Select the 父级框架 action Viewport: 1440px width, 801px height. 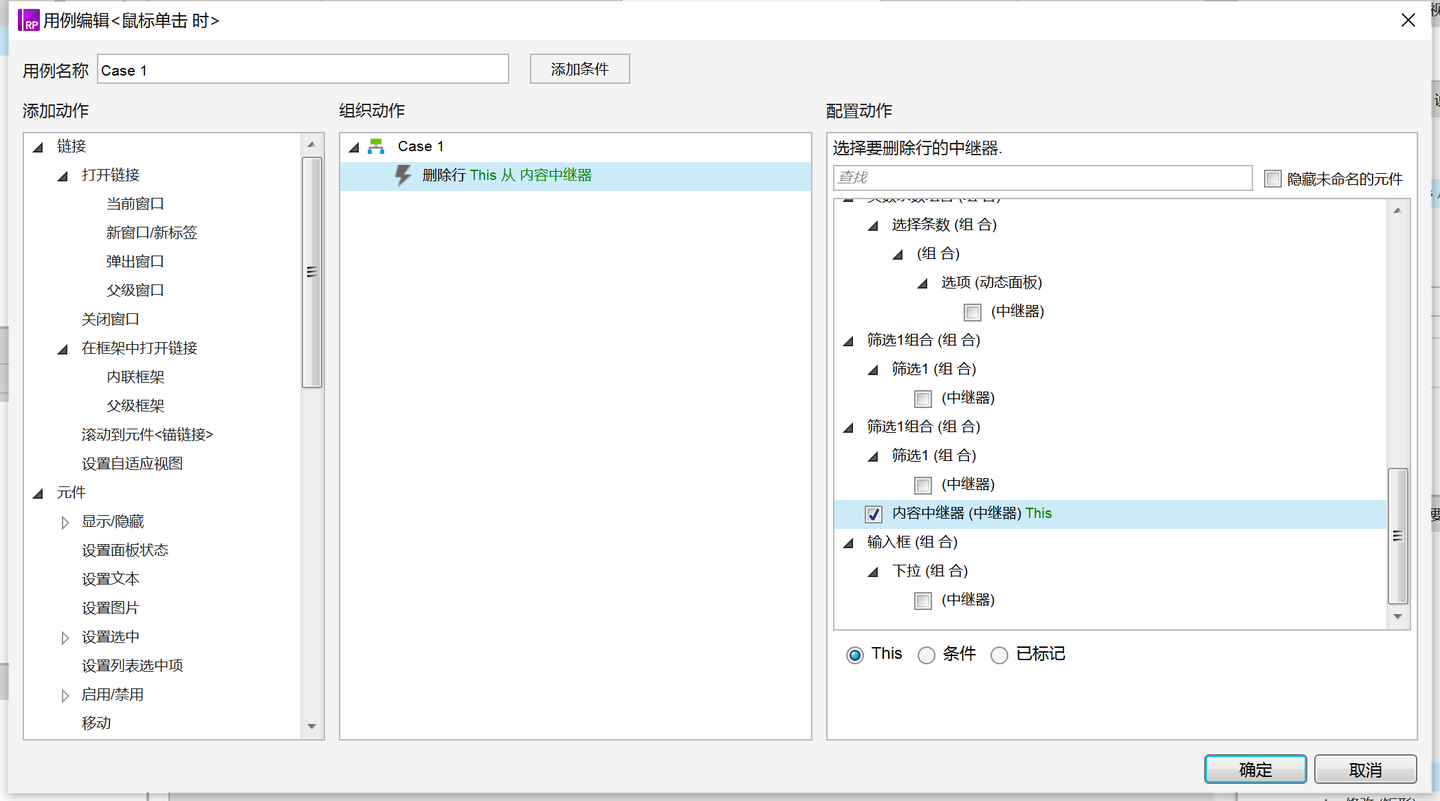click(135, 407)
